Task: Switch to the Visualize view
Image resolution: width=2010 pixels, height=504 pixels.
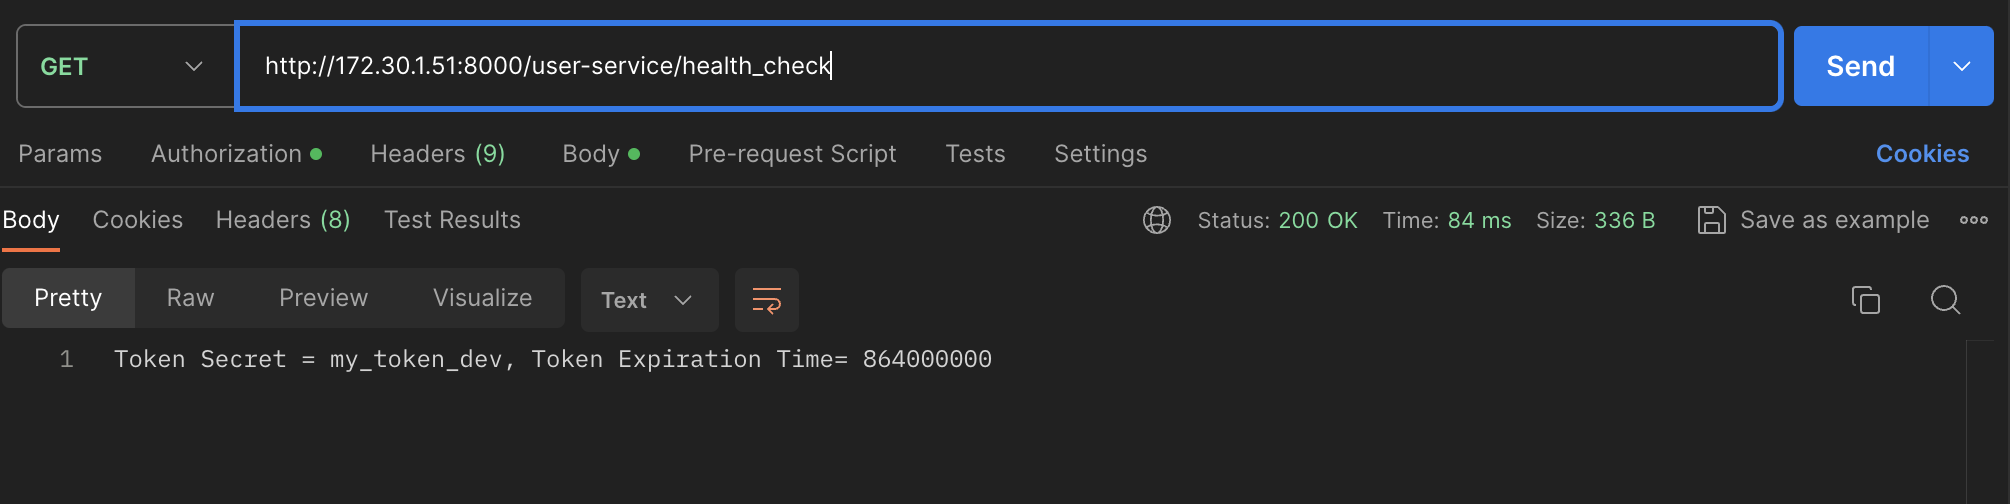Action: 482,298
